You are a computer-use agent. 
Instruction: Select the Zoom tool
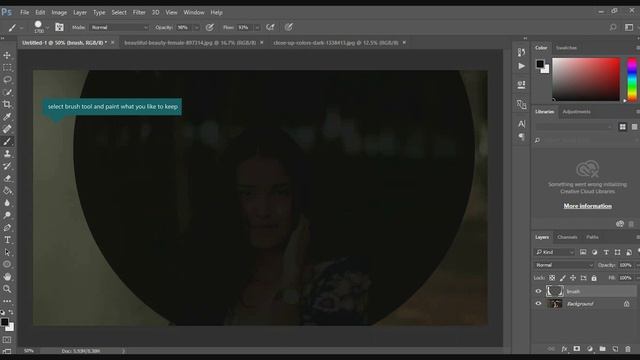click(x=7, y=289)
